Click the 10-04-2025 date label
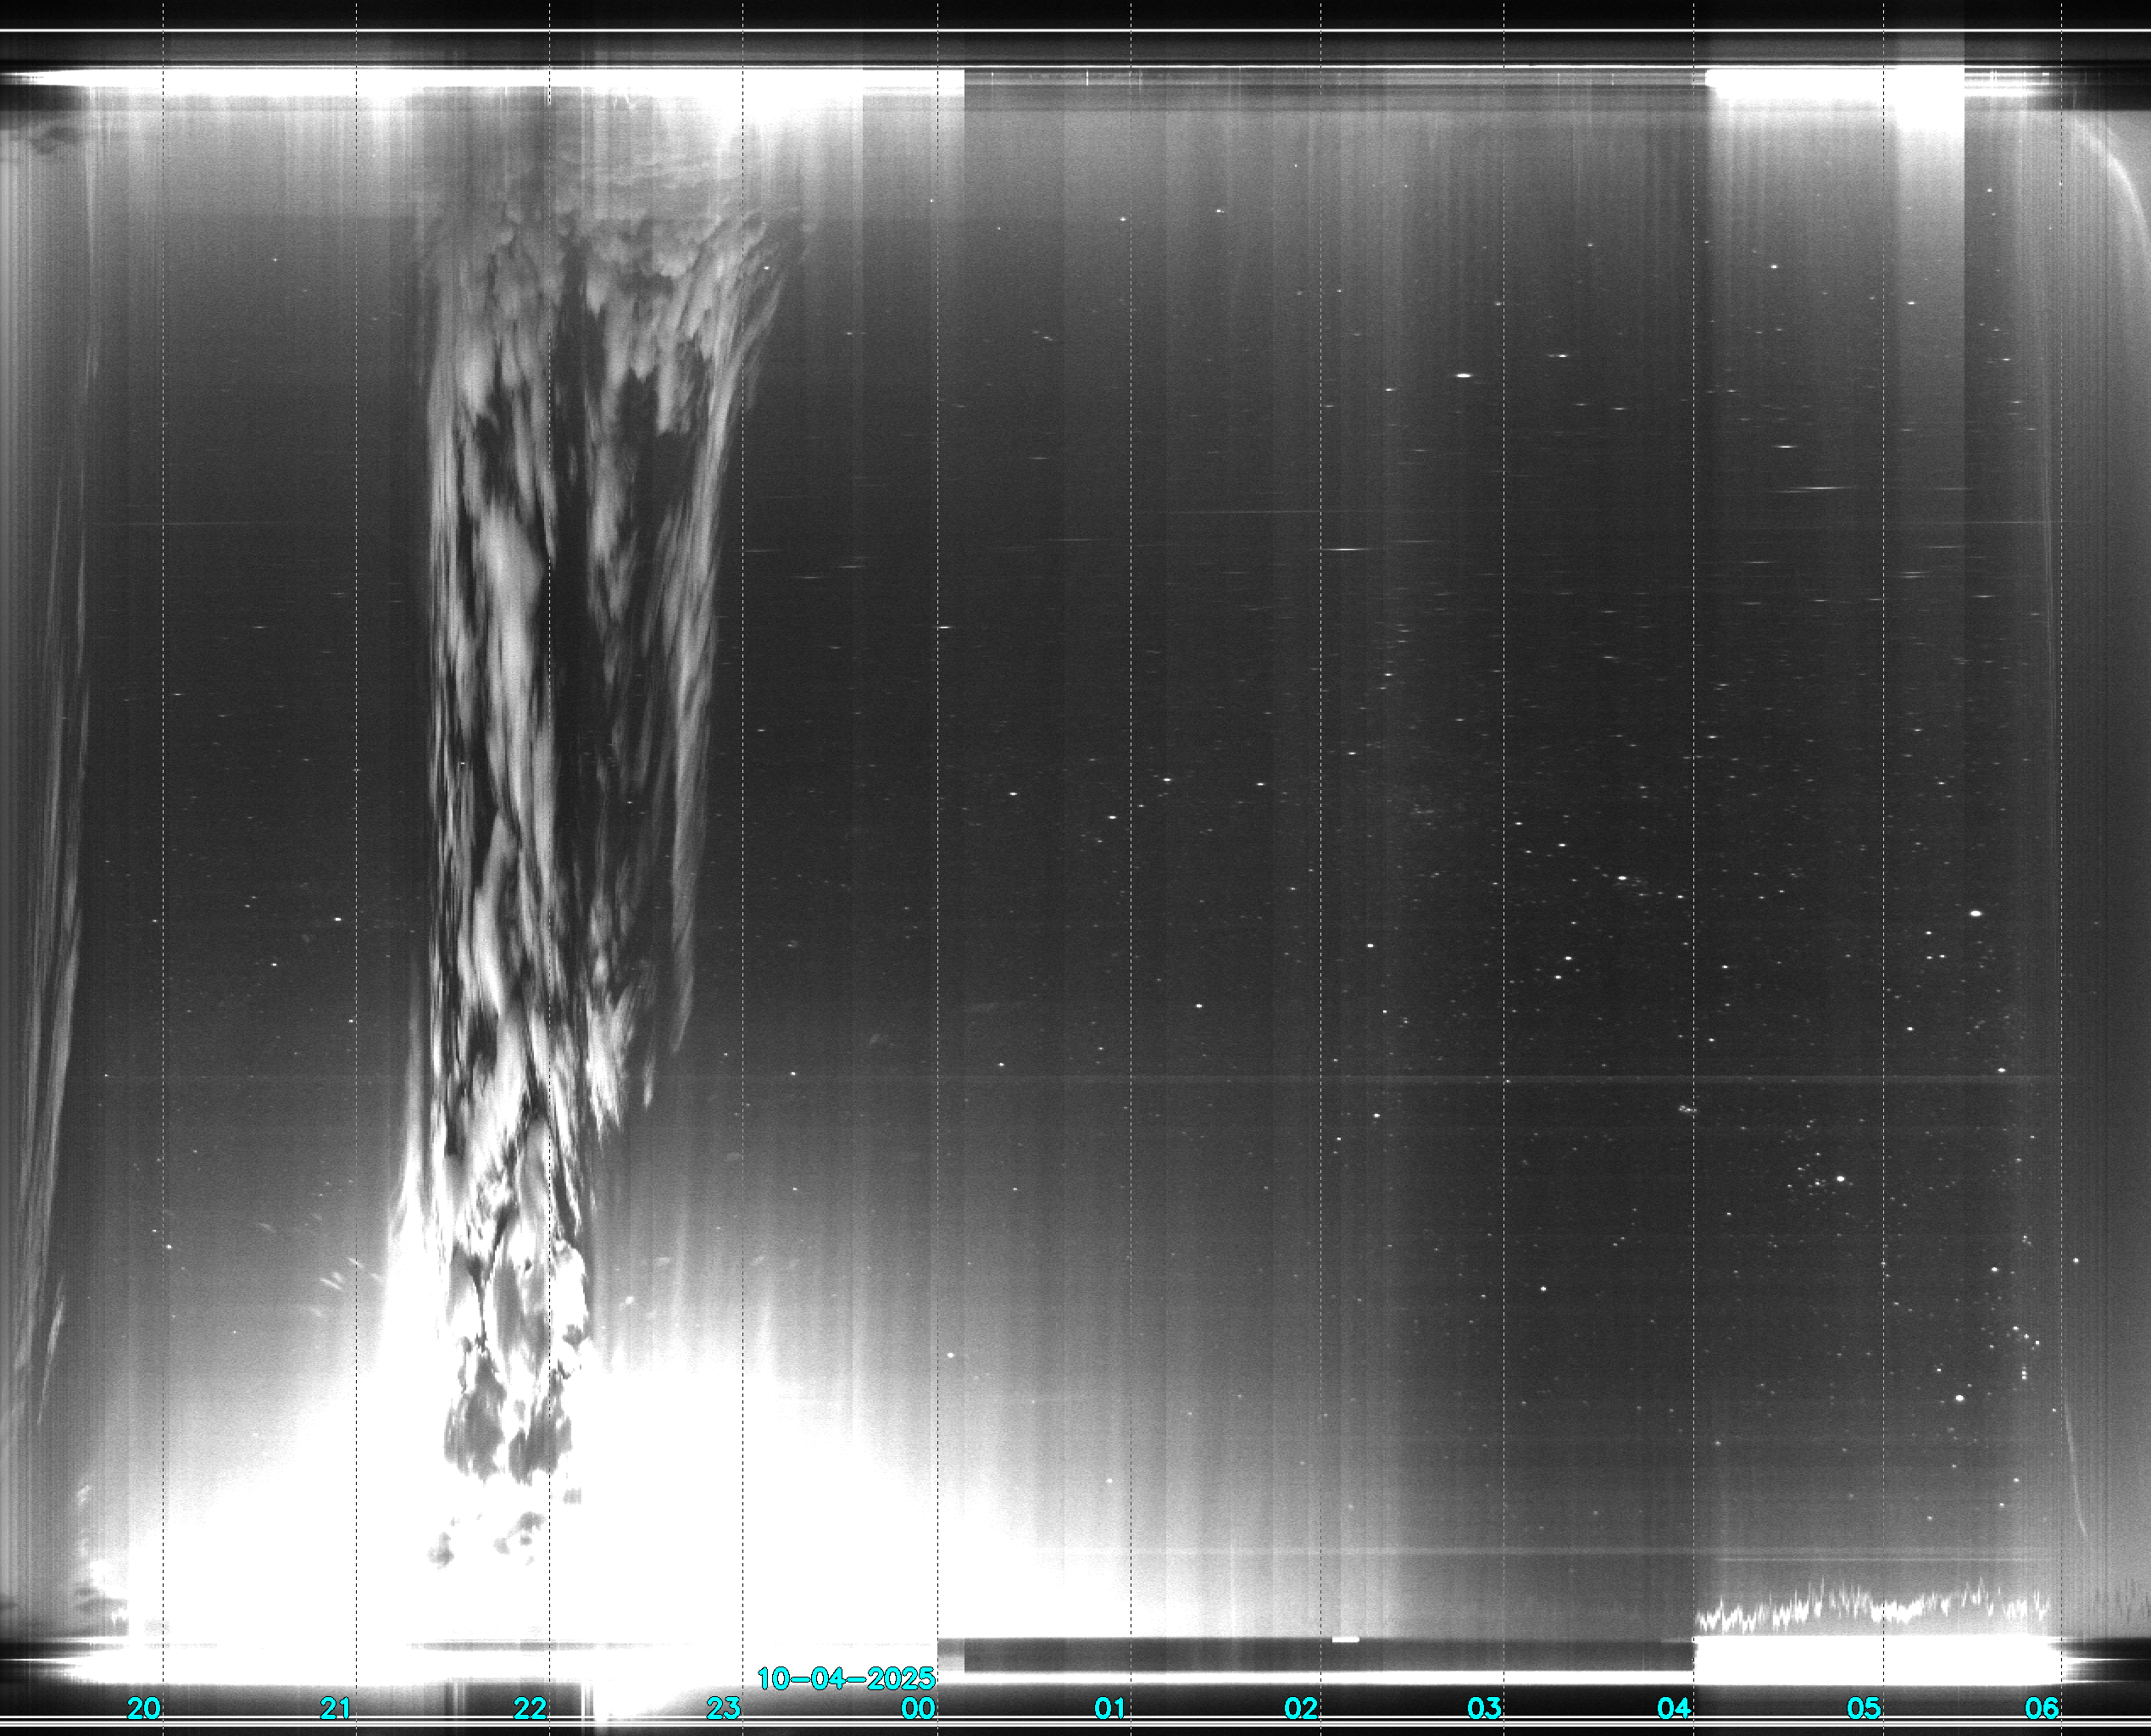The width and height of the screenshot is (2151, 1736). 846,1678
